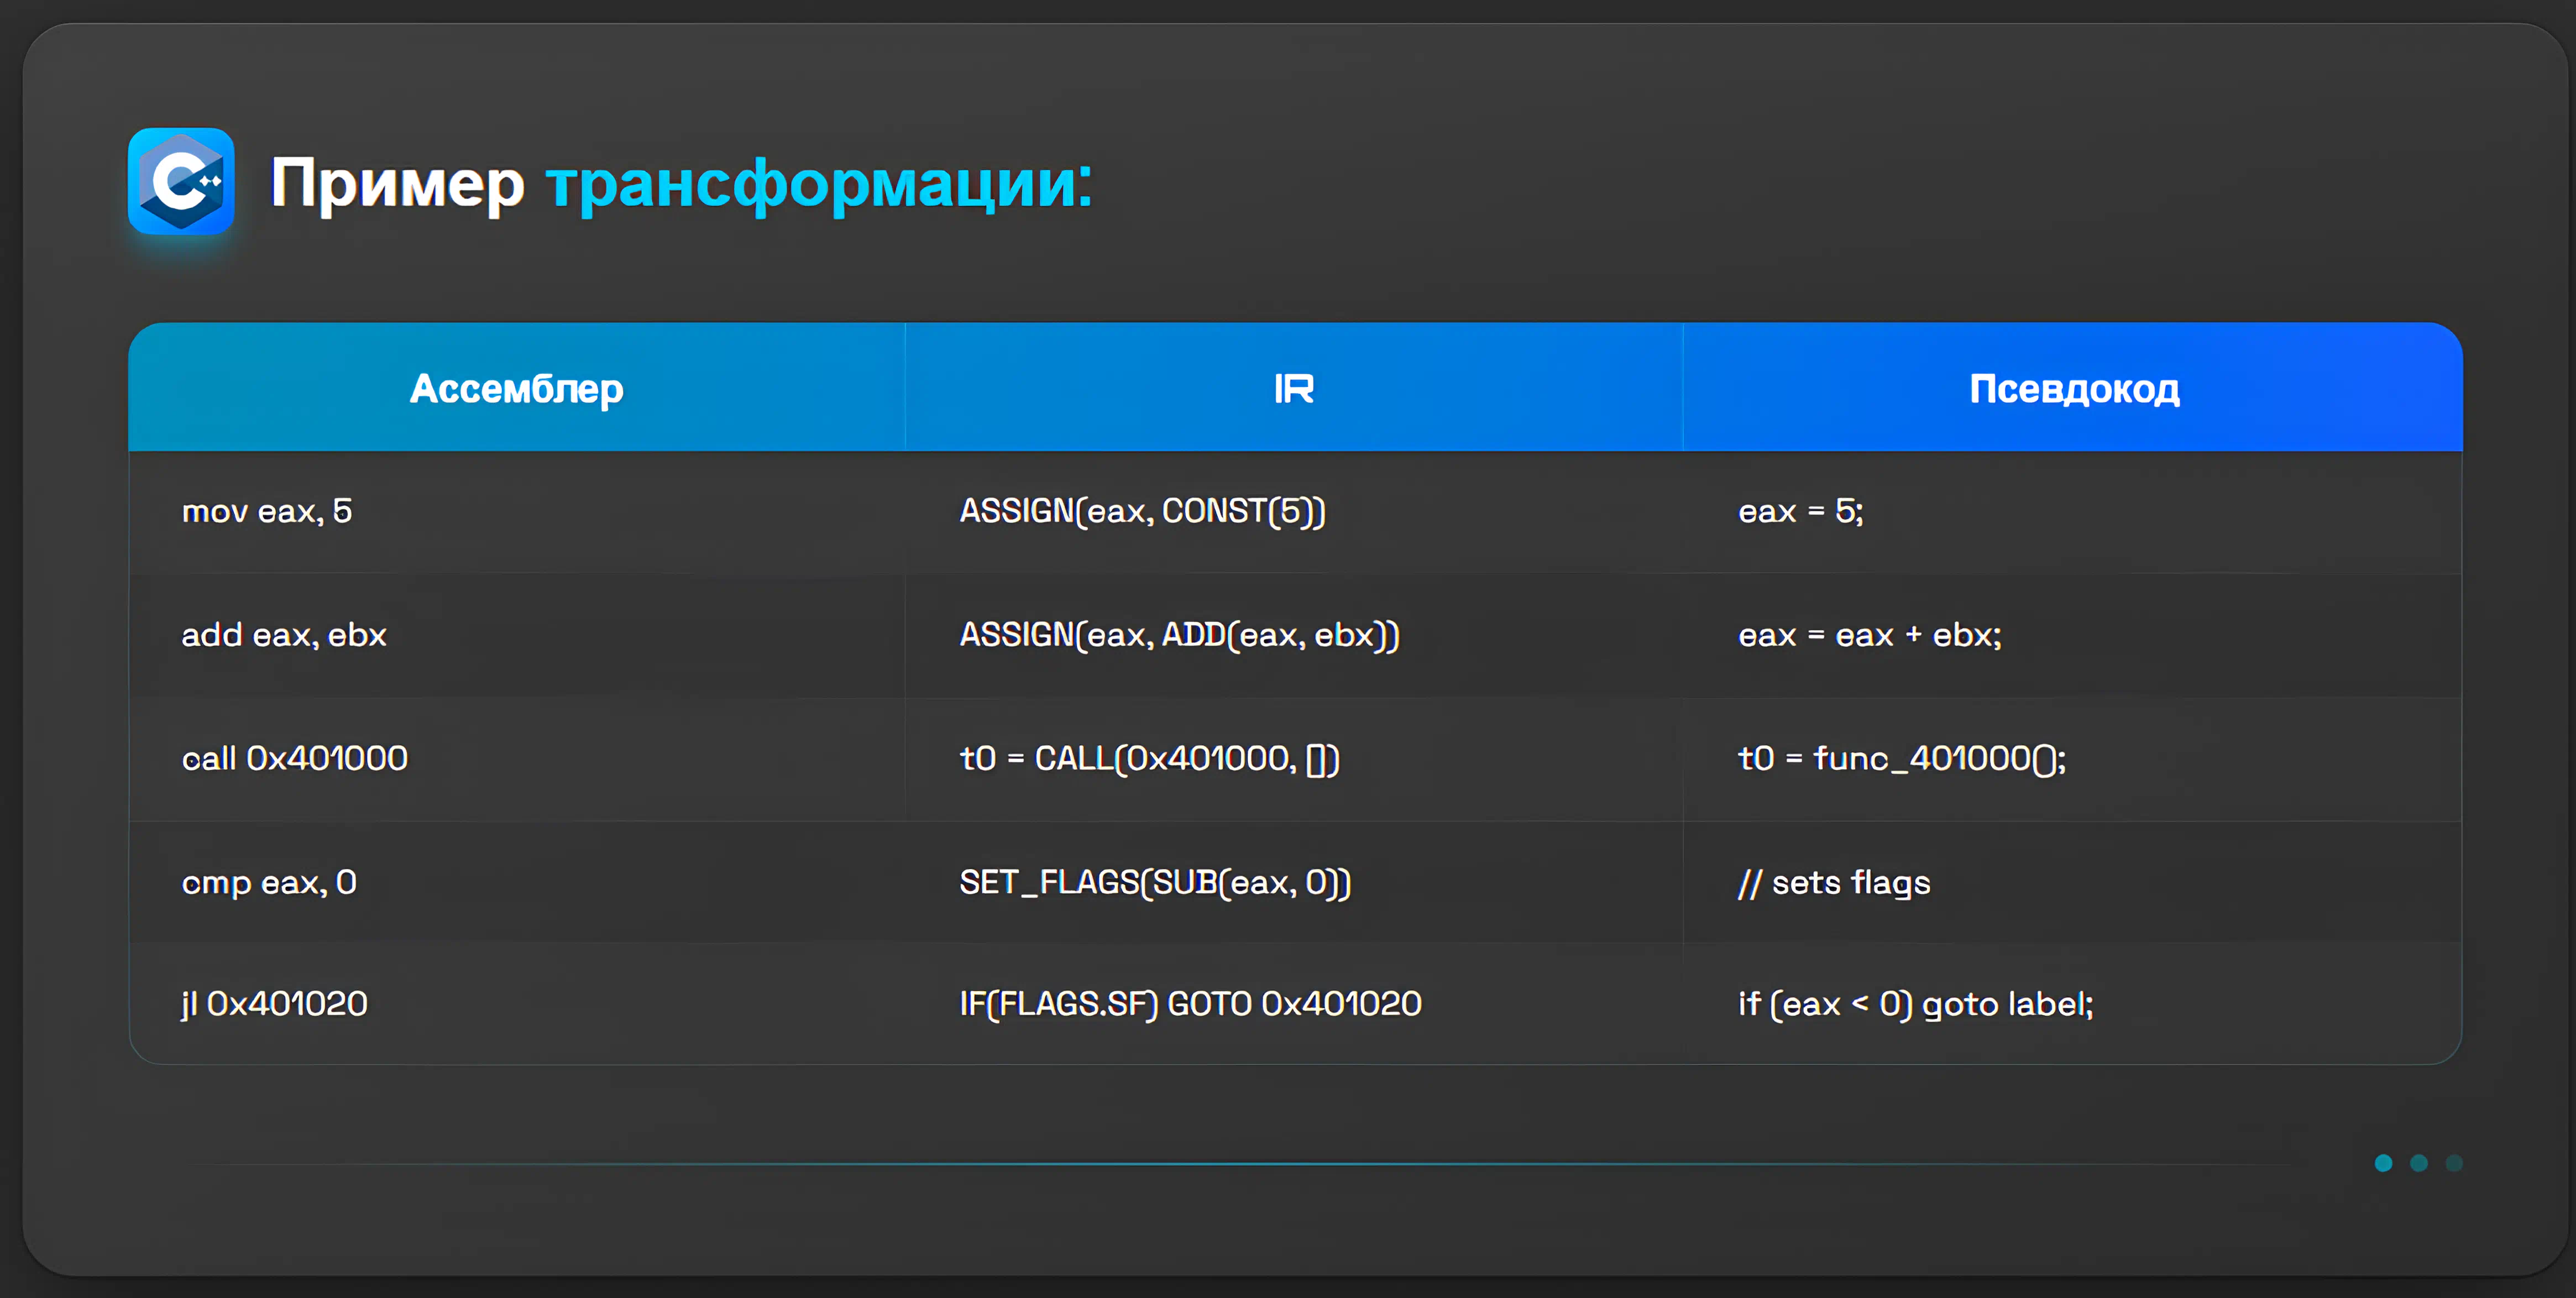Click the 'cmp eax, 0' assembler cell

[x=269, y=882]
